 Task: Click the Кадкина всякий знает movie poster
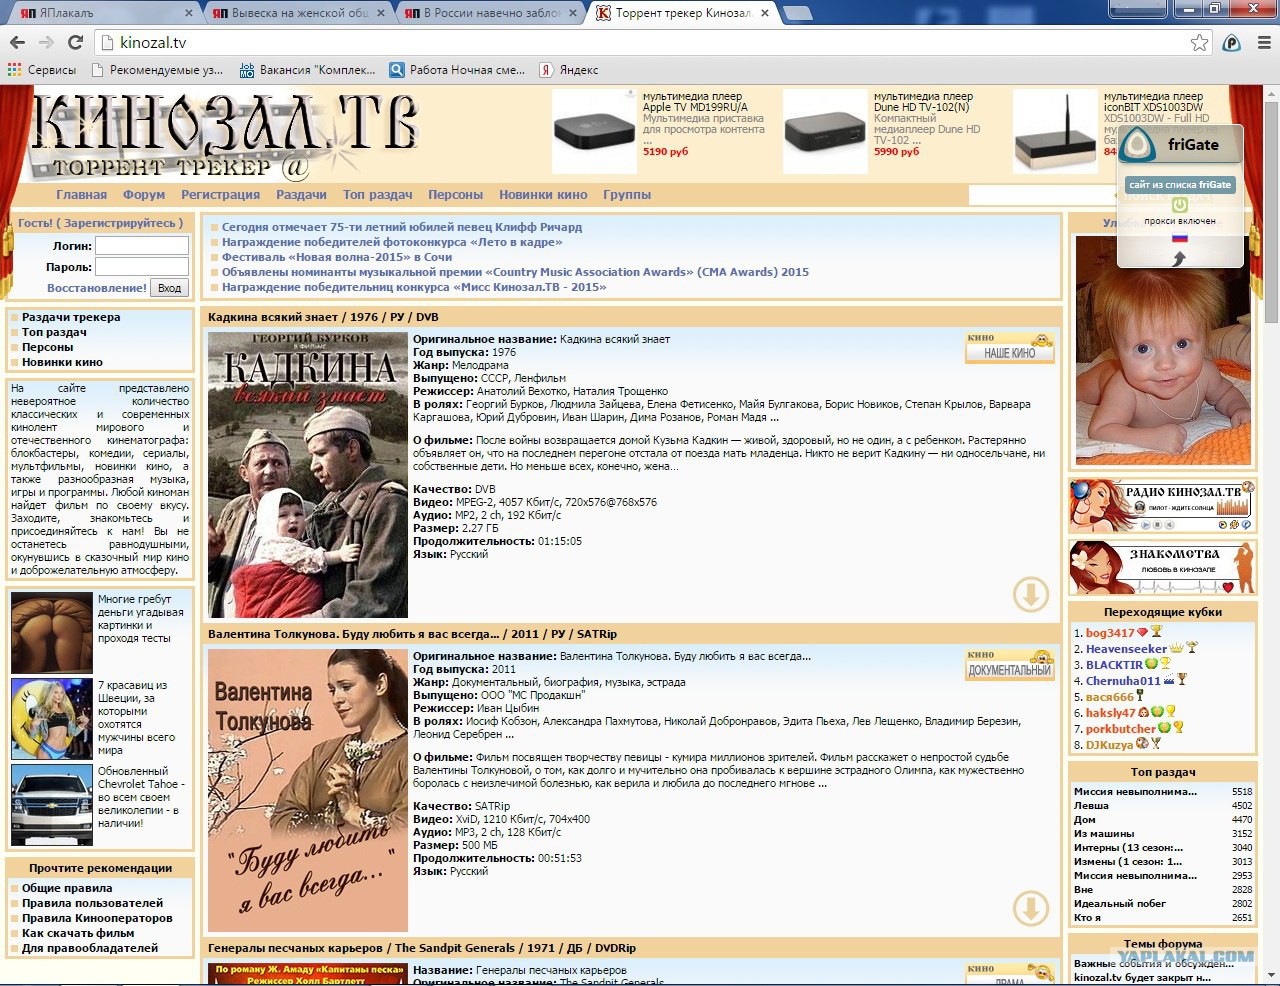308,475
